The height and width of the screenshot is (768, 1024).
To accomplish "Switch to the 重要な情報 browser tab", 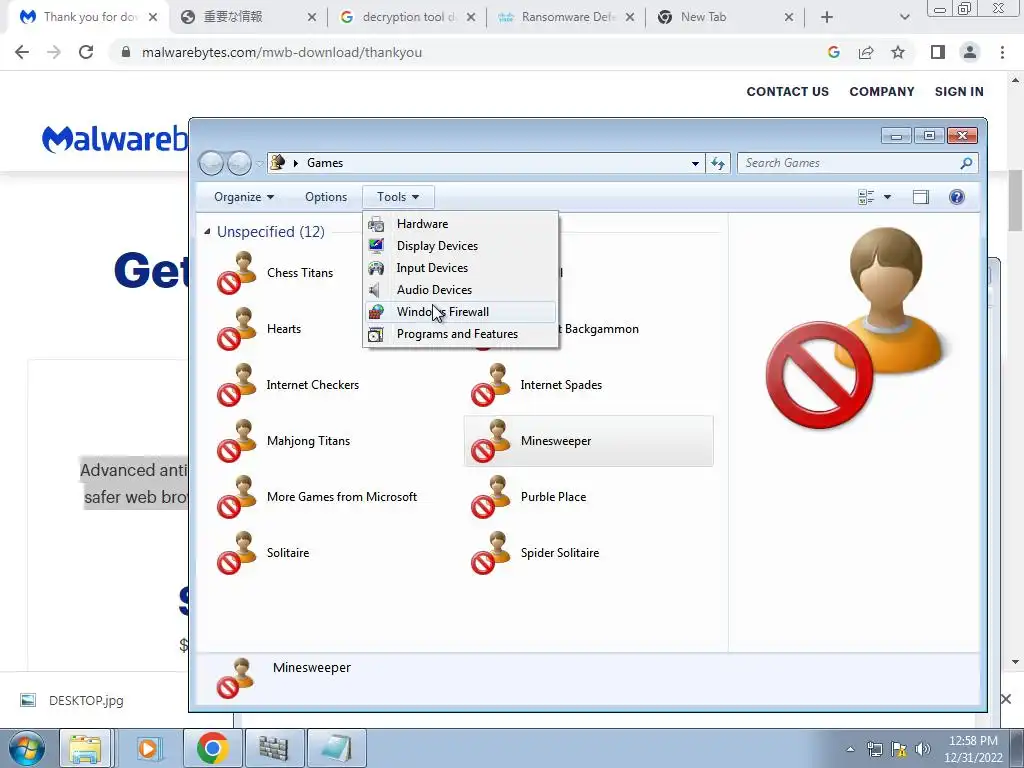I will point(247,17).
